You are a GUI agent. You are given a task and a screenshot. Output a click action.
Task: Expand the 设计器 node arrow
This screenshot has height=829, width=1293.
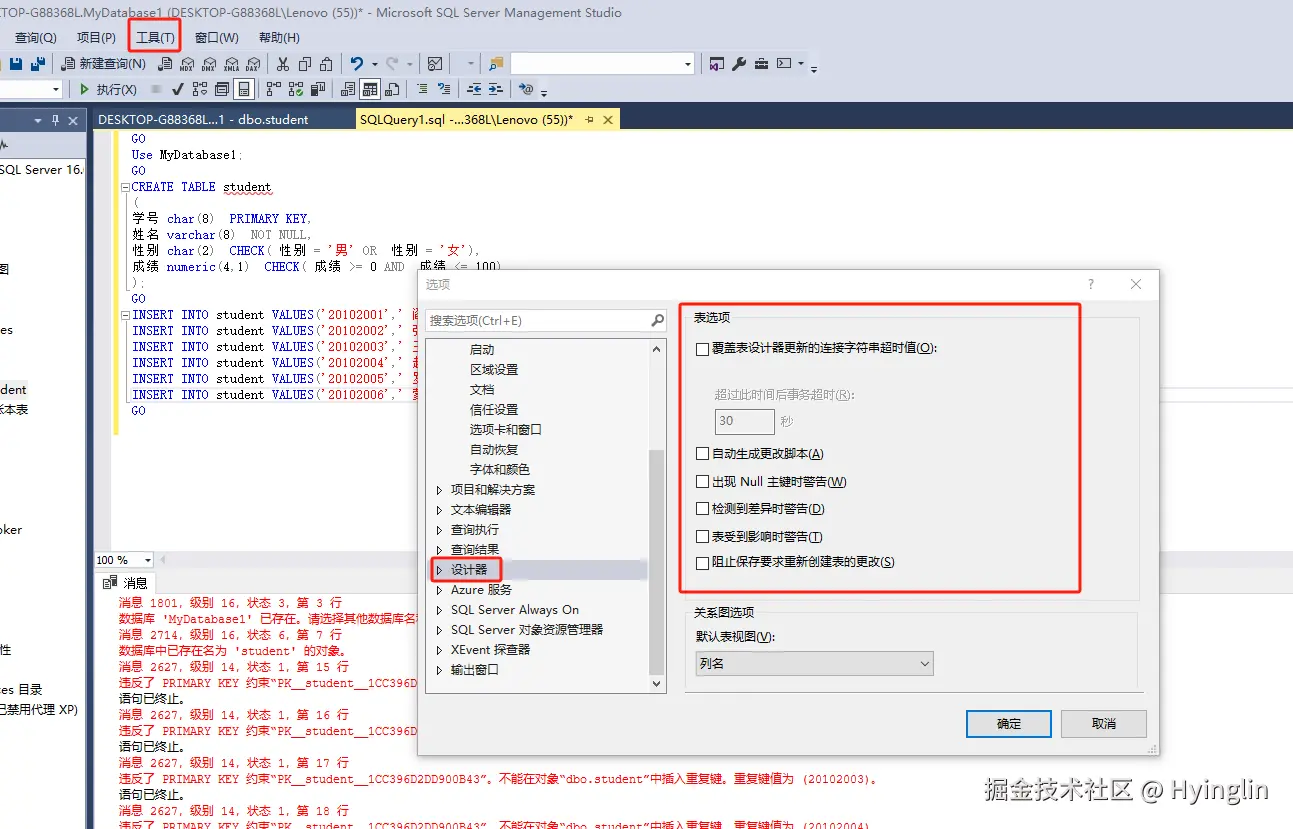pos(439,570)
